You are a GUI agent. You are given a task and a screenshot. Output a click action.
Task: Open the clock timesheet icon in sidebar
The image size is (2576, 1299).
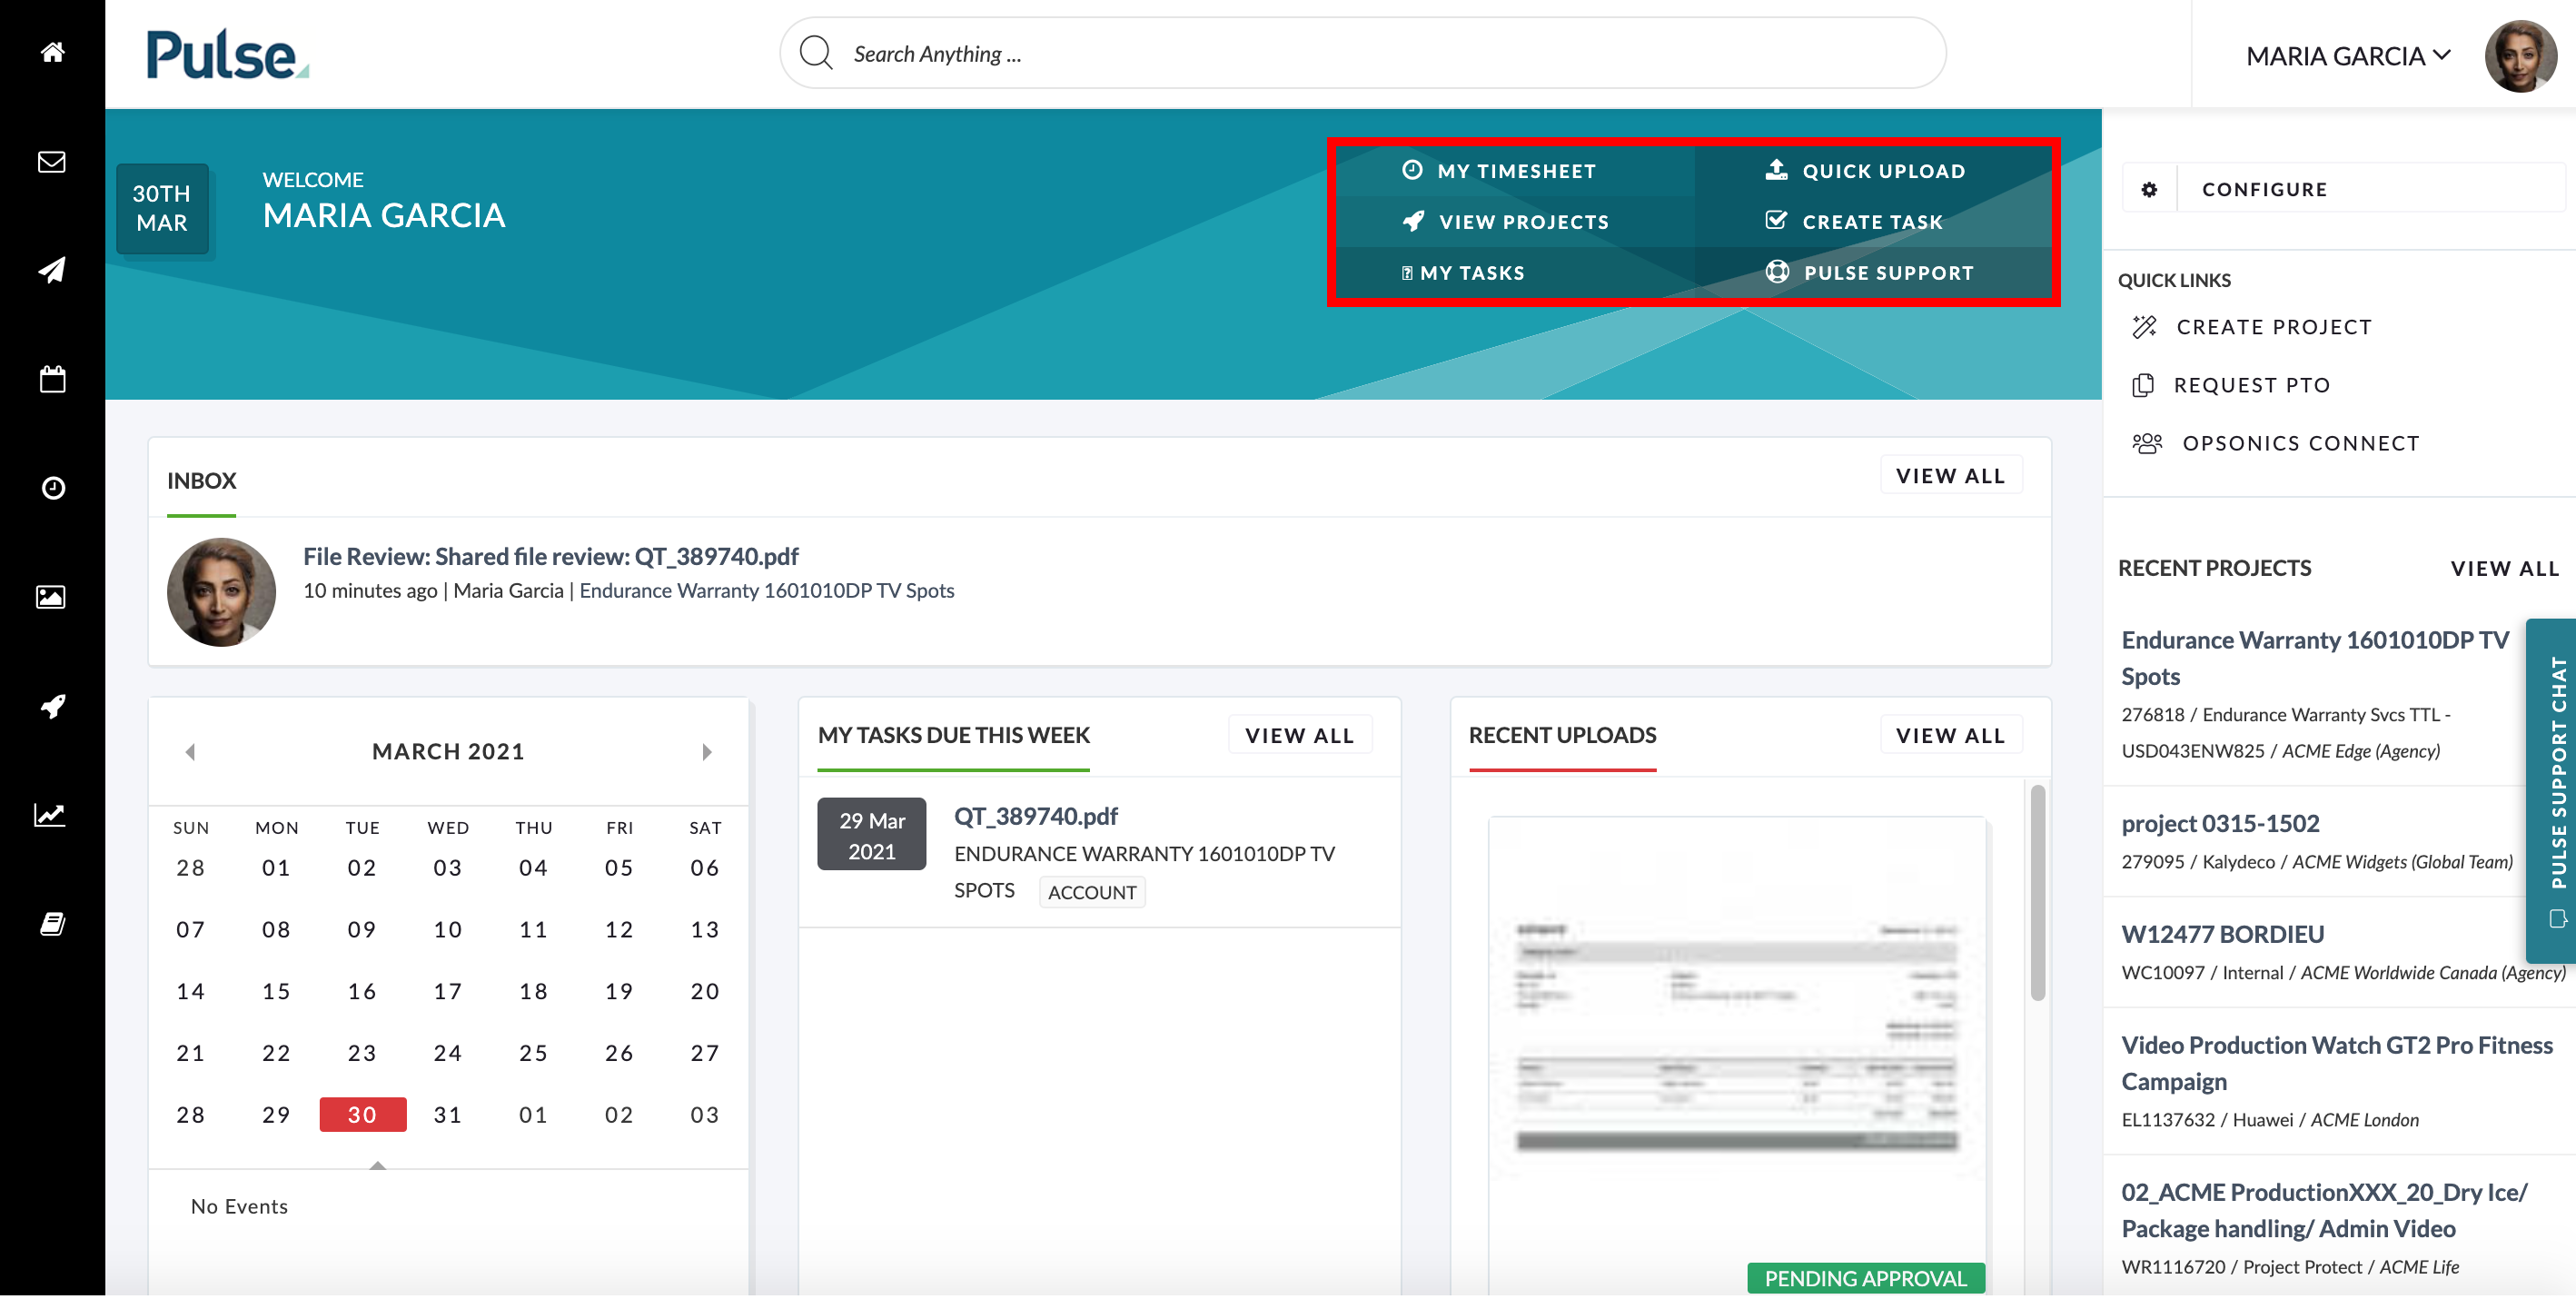coord(53,488)
